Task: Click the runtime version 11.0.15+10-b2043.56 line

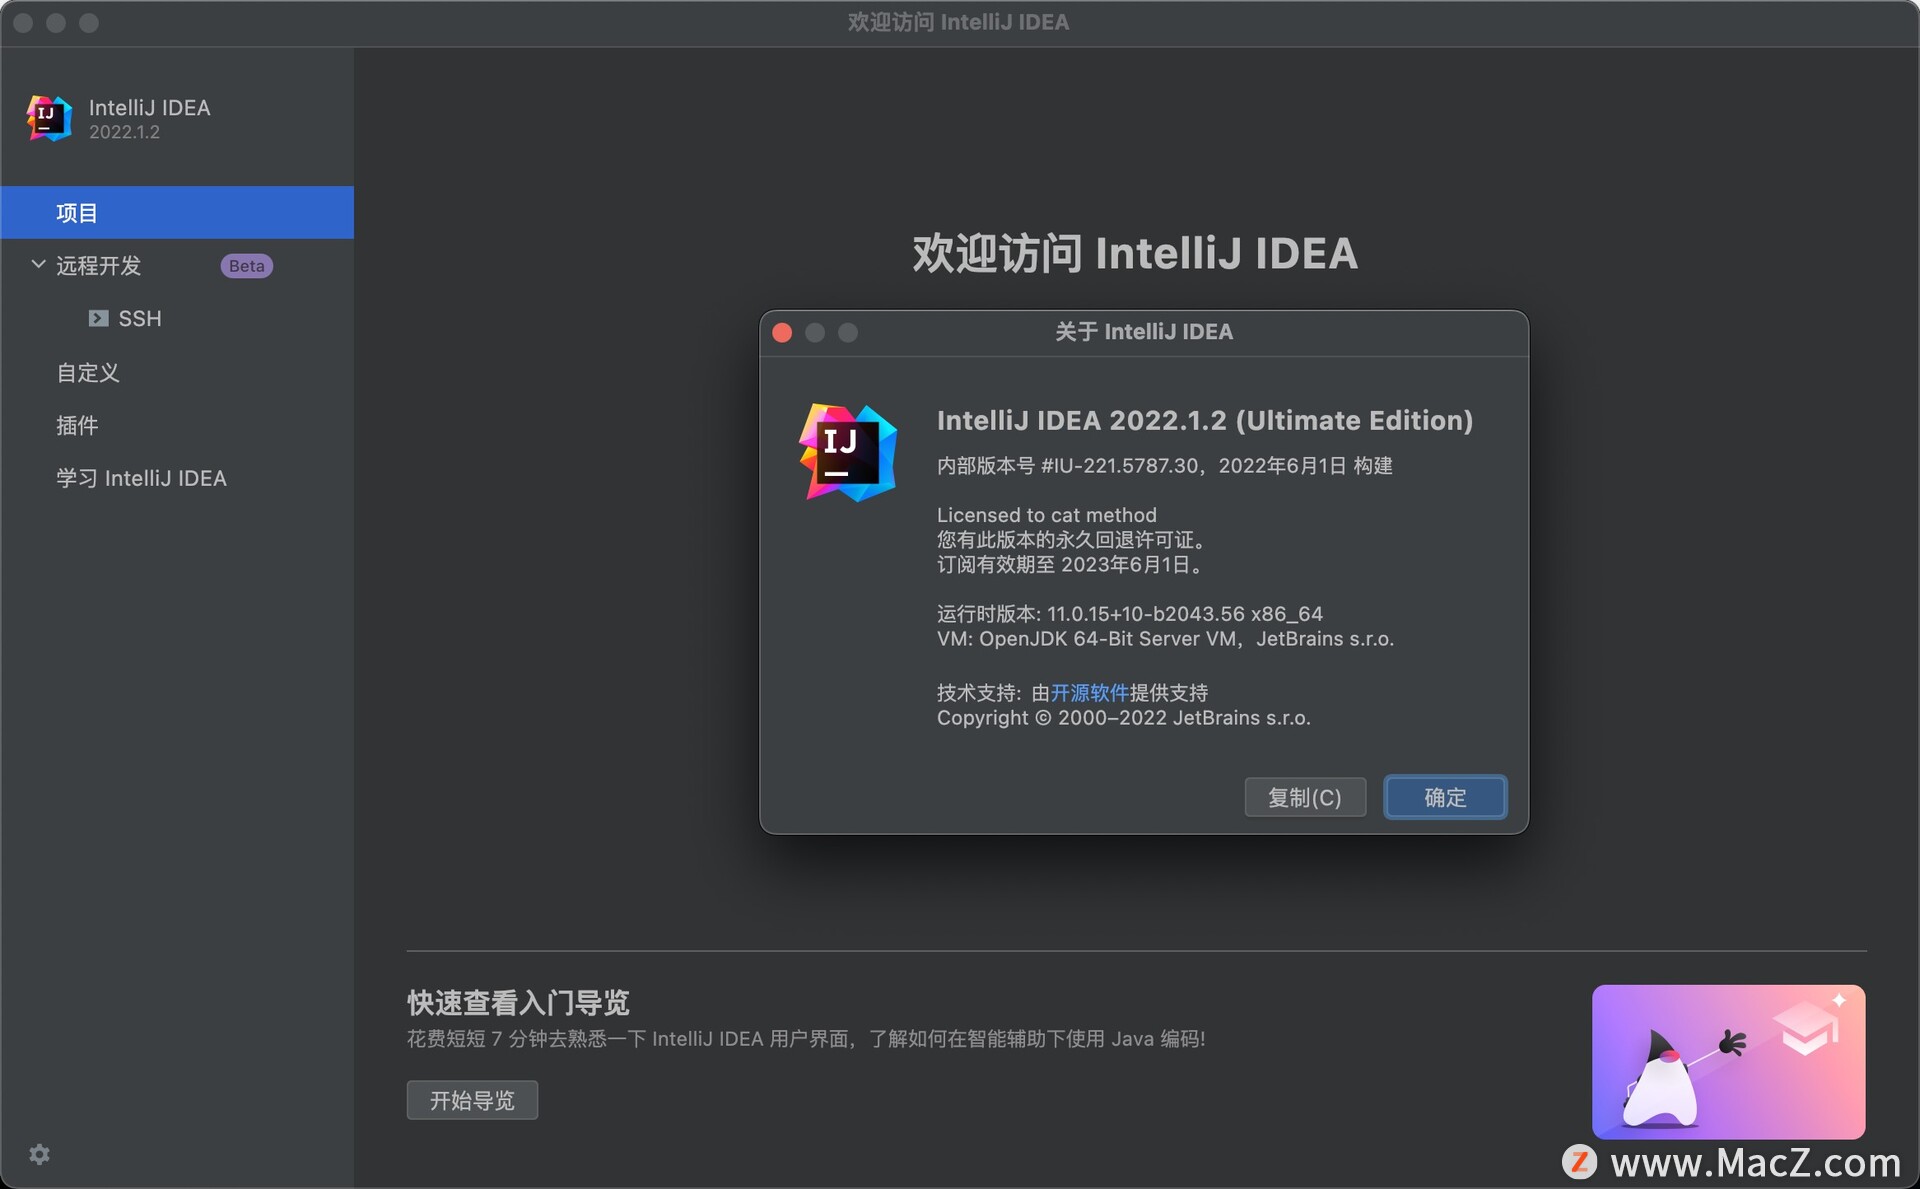Action: pos(1129,614)
